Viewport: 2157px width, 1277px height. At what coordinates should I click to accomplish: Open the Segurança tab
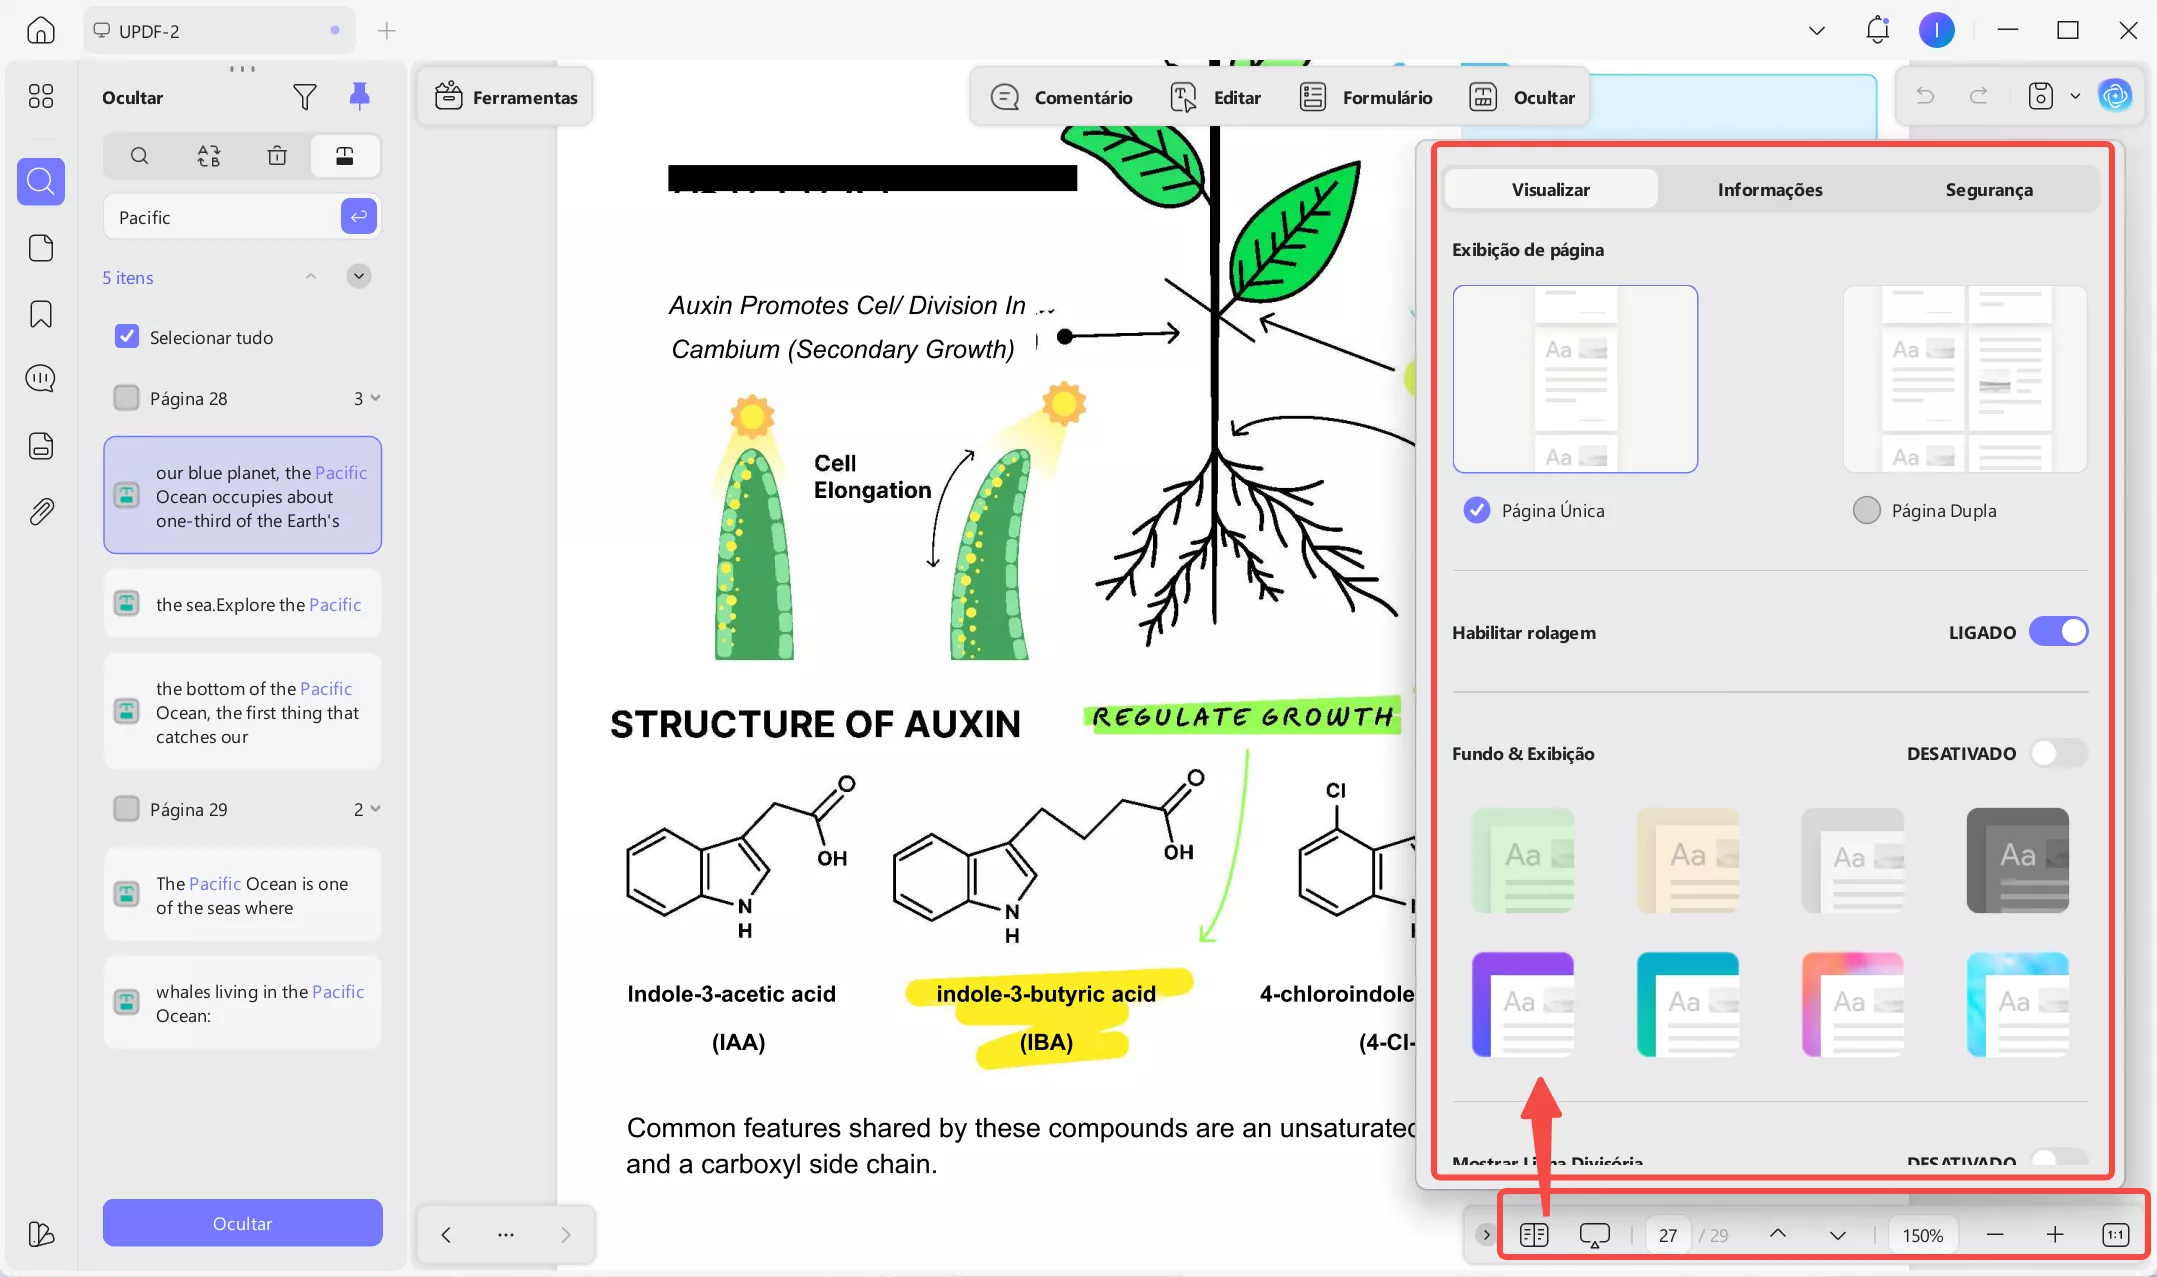click(1988, 190)
